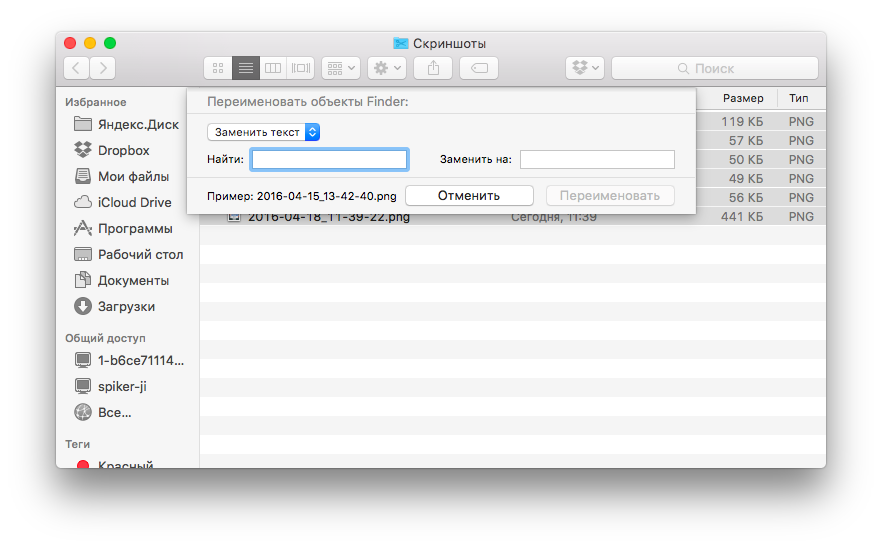This screenshot has height=548, width=882.
Task: Open iCloud Drive from the sidebar
Action: point(134,202)
